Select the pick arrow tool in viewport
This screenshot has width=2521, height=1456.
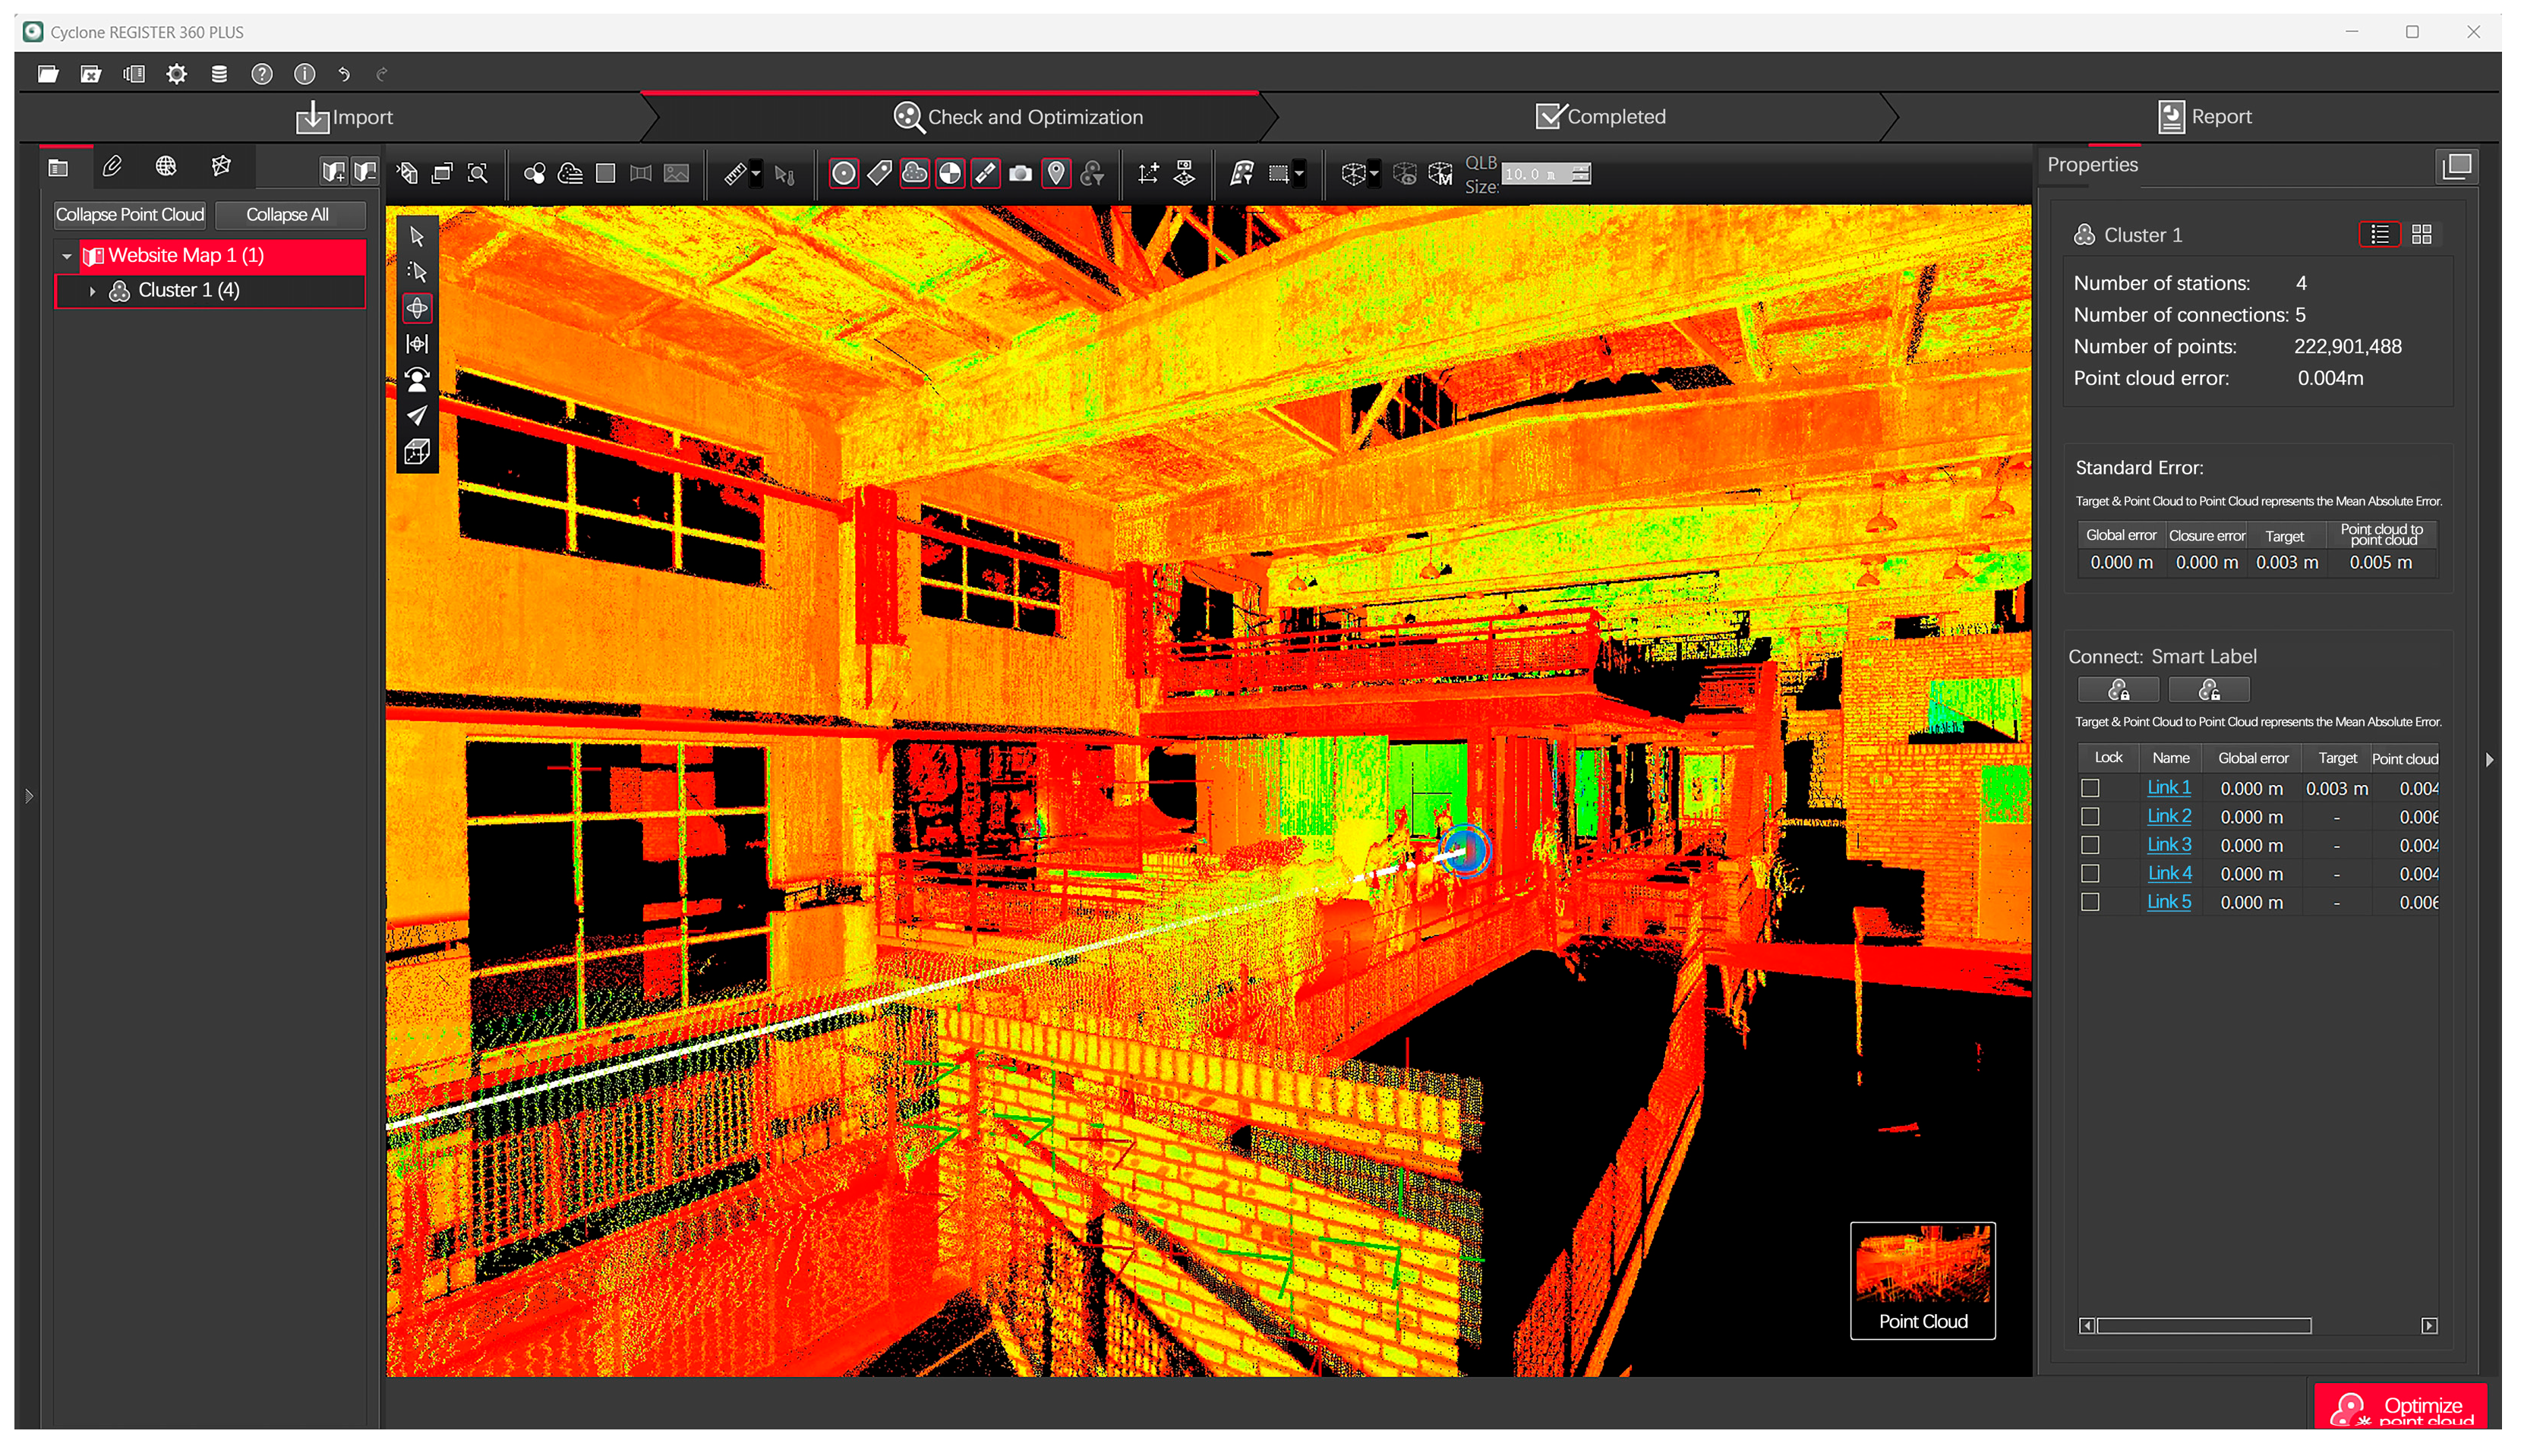[417, 237]
